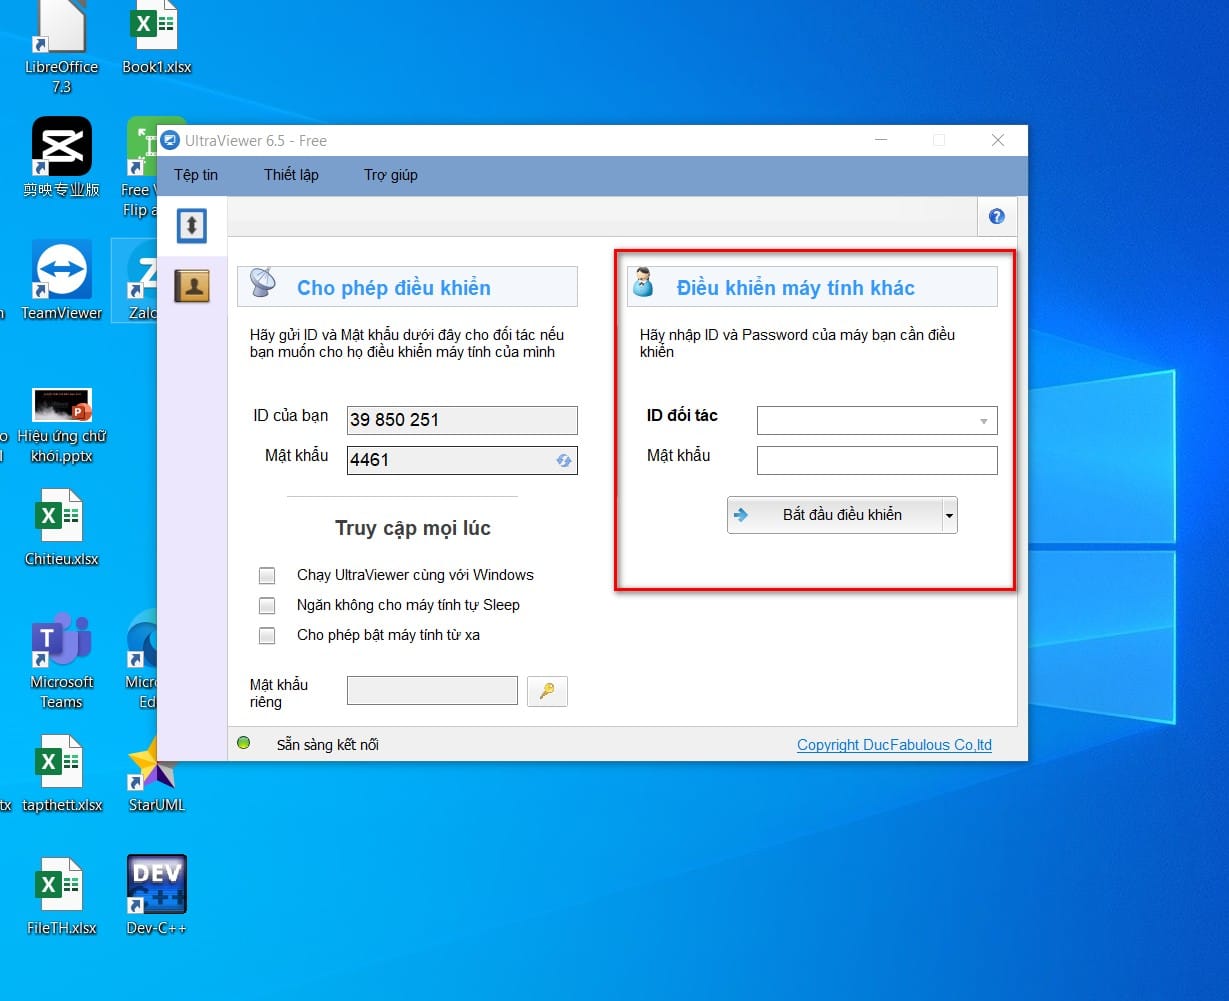1229x1001 pixels.
Task: Click the Điều khiển máy tính khác heading
Action: [796, 288]
